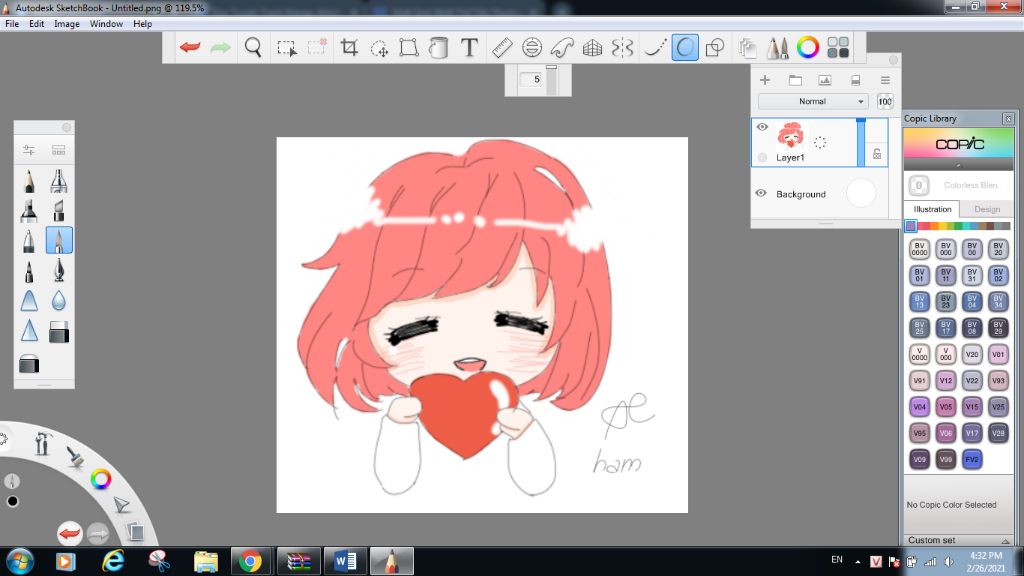Open brush properties sliders icon
The height and width of the screenshot is (576, 1024).
tap(29, 150)
